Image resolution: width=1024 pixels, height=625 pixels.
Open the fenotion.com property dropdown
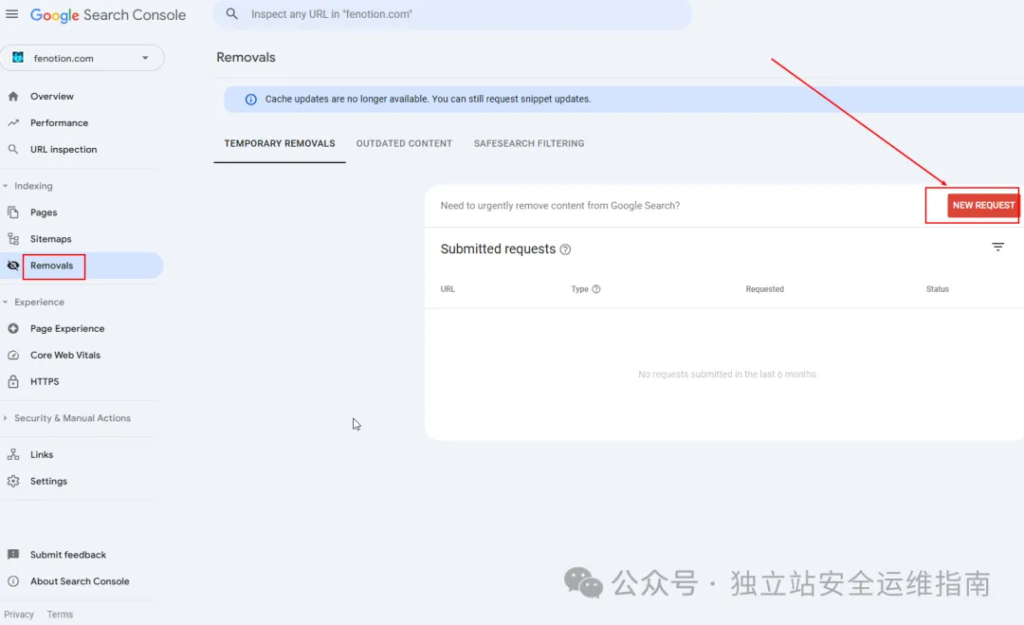pos(82,58)
